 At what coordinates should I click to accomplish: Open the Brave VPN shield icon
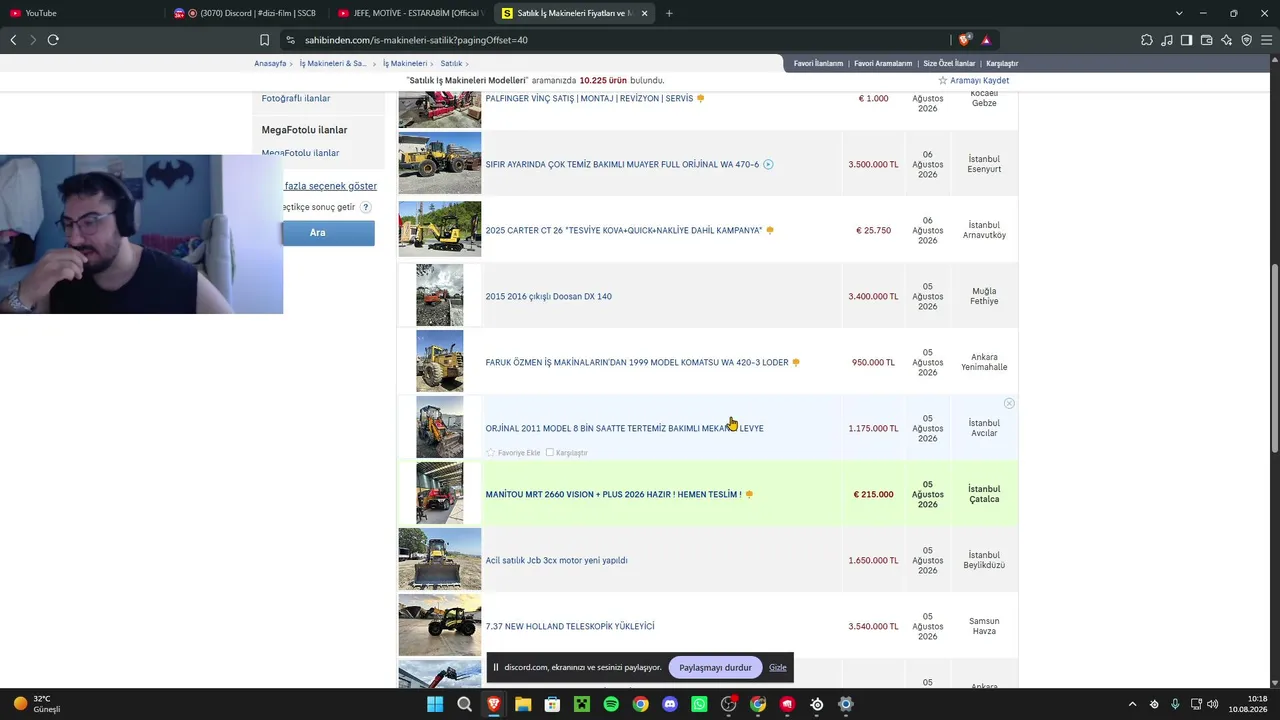(1247, 40)
